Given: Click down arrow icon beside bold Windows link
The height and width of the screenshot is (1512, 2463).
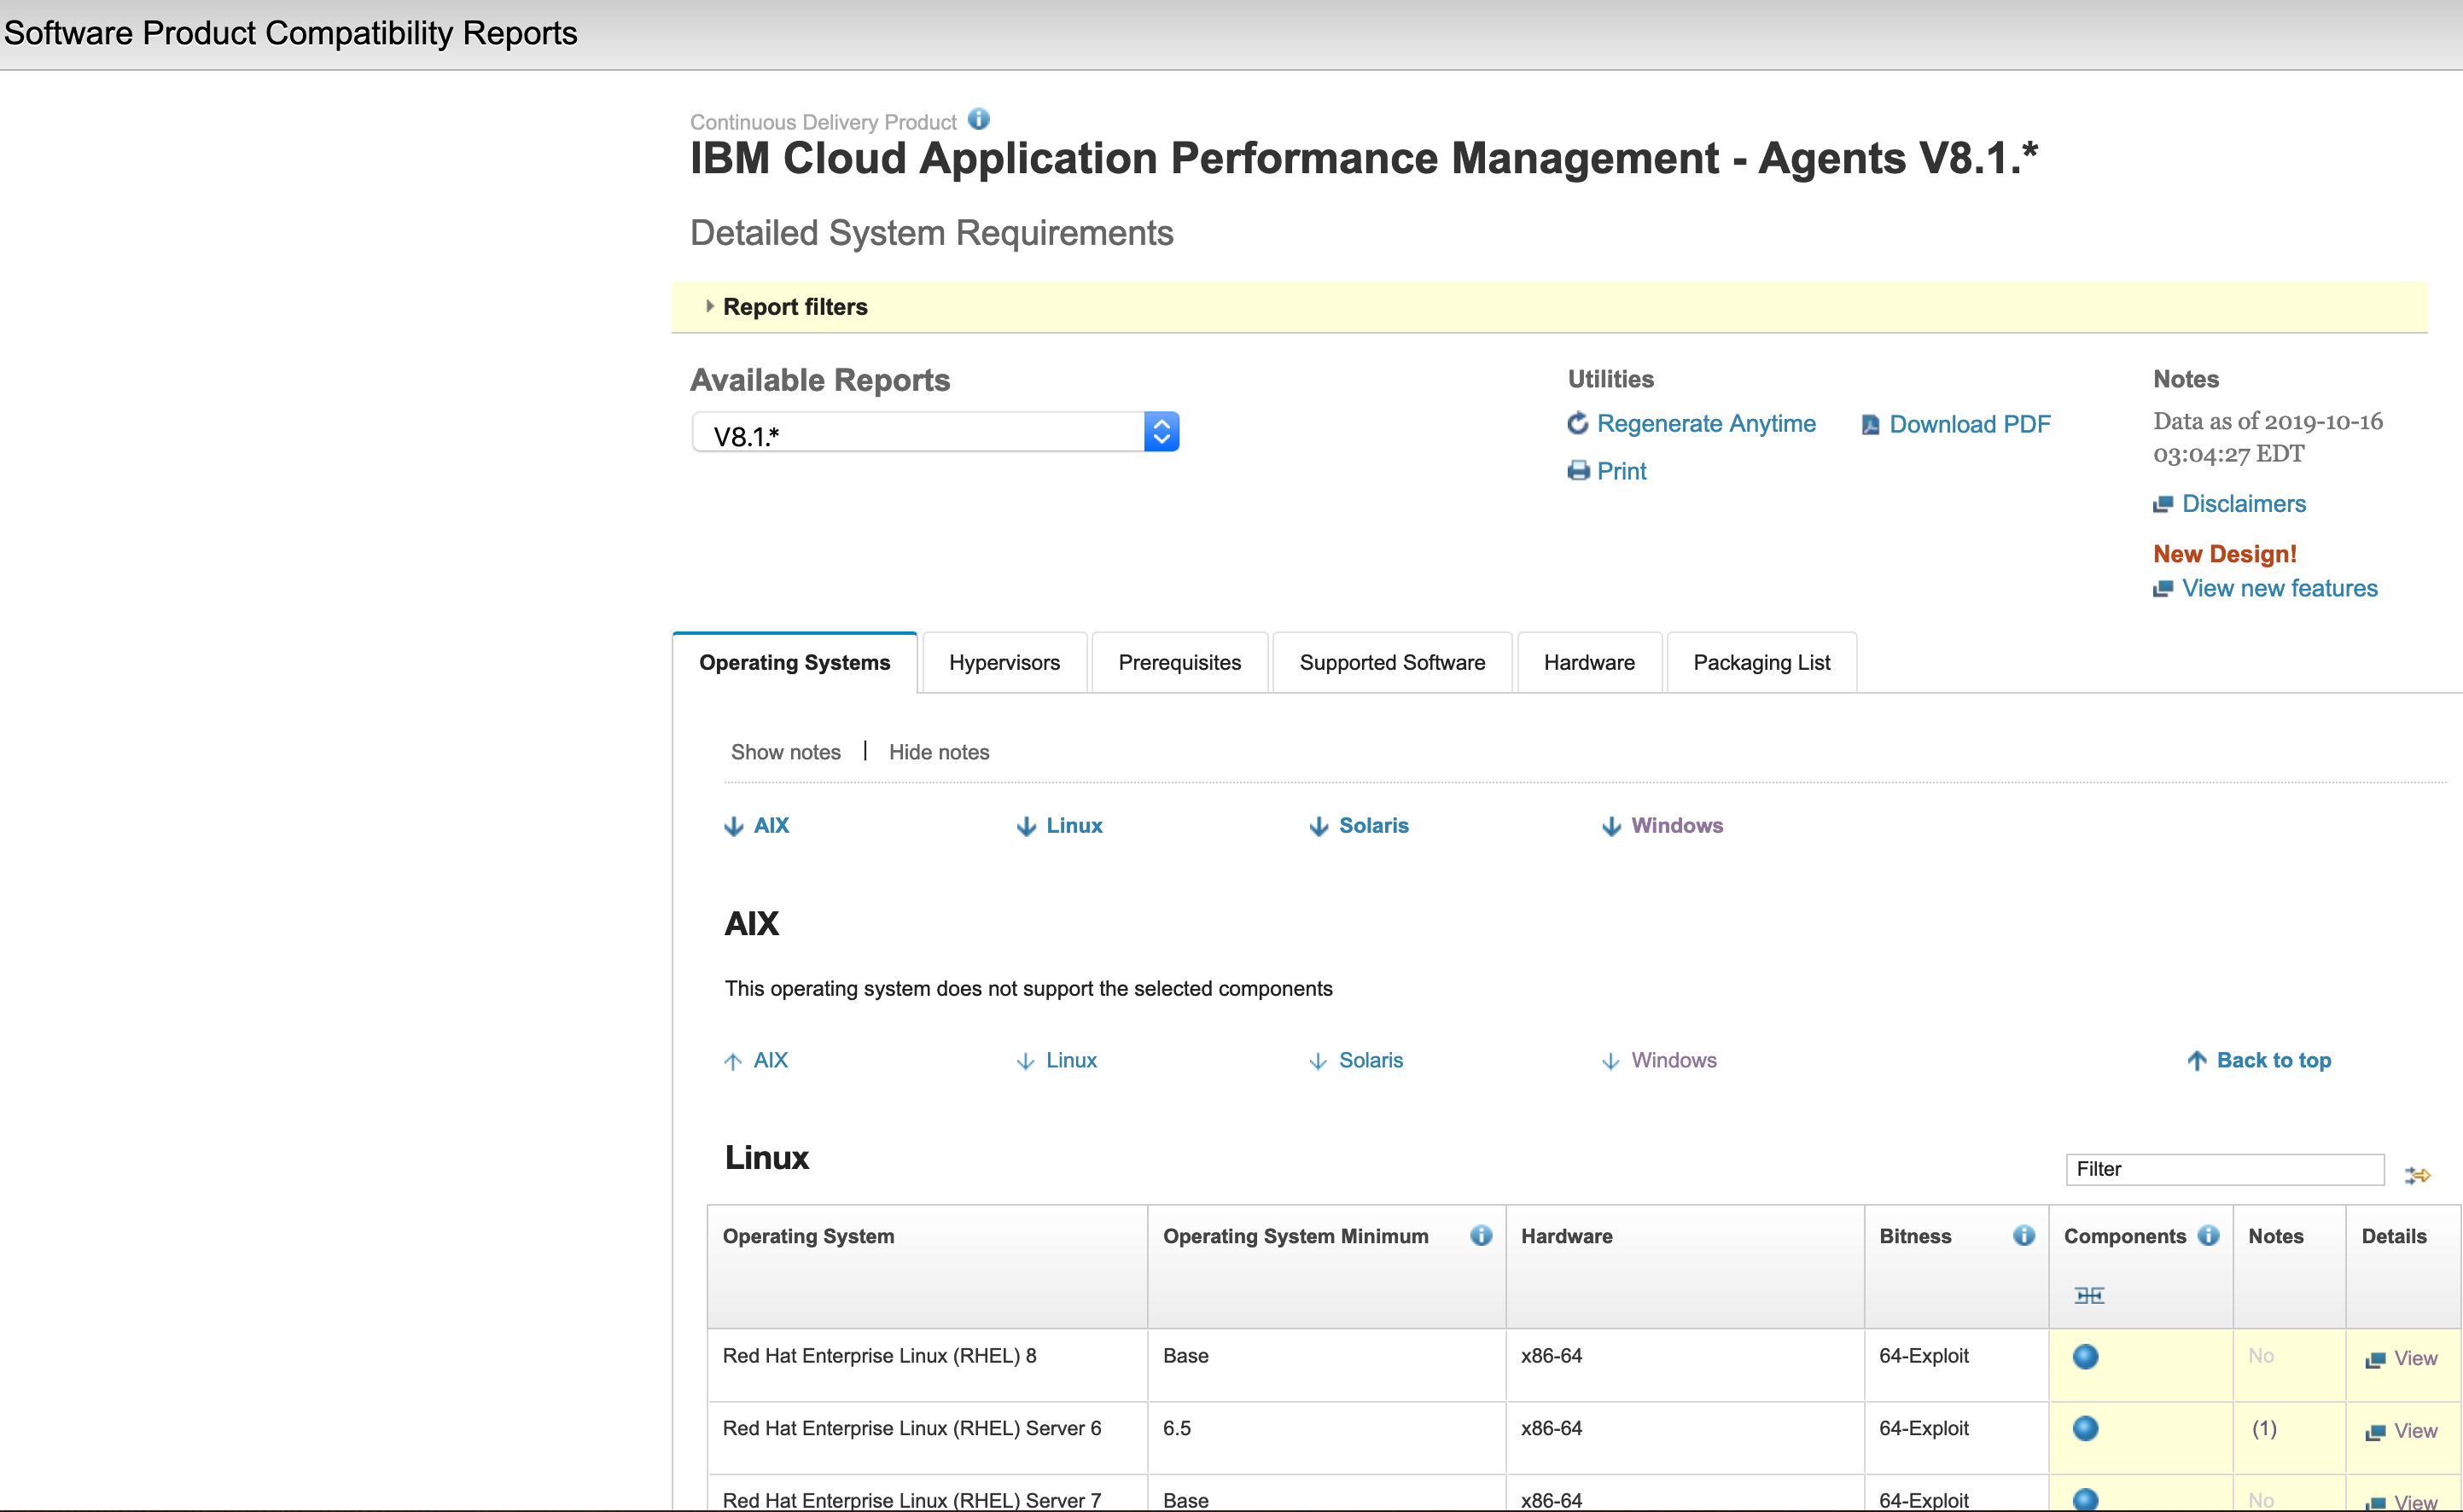Looking at the screenshot, I should tap(1611, 826).
